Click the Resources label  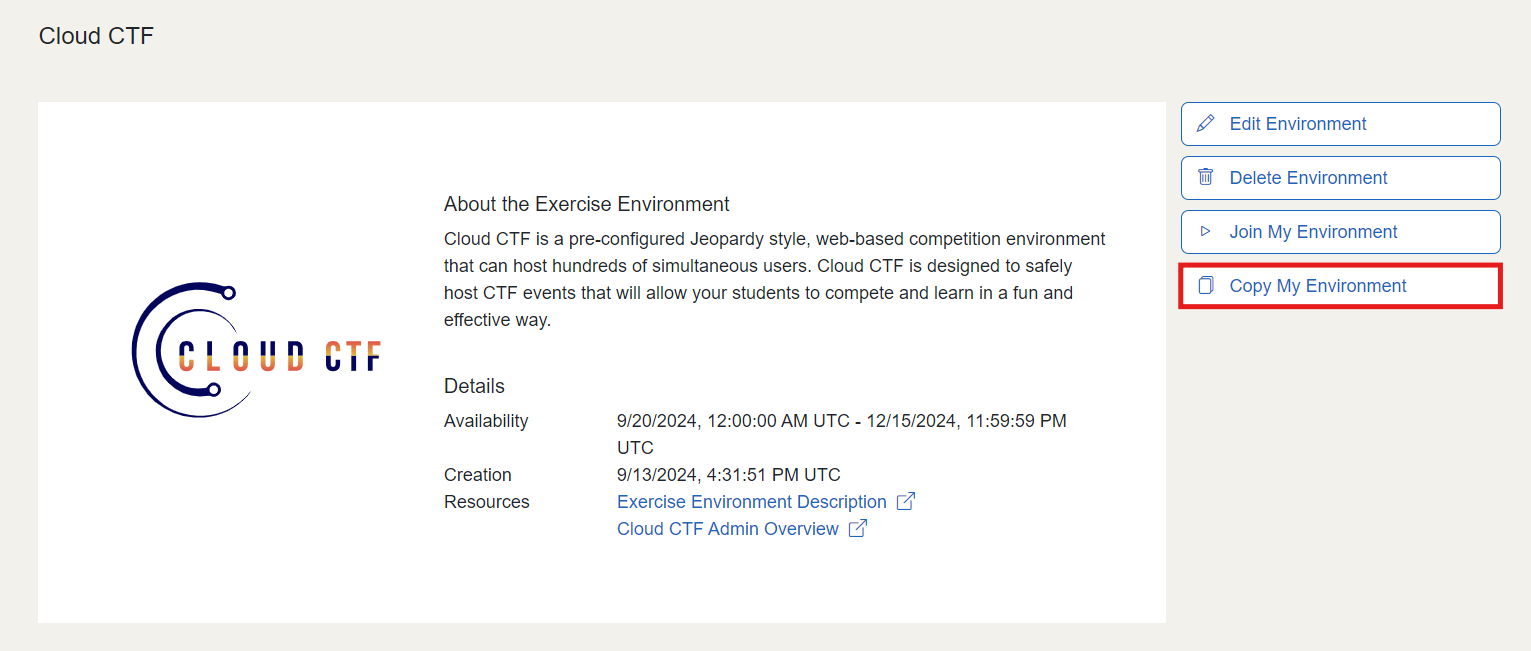pos(487,502)
